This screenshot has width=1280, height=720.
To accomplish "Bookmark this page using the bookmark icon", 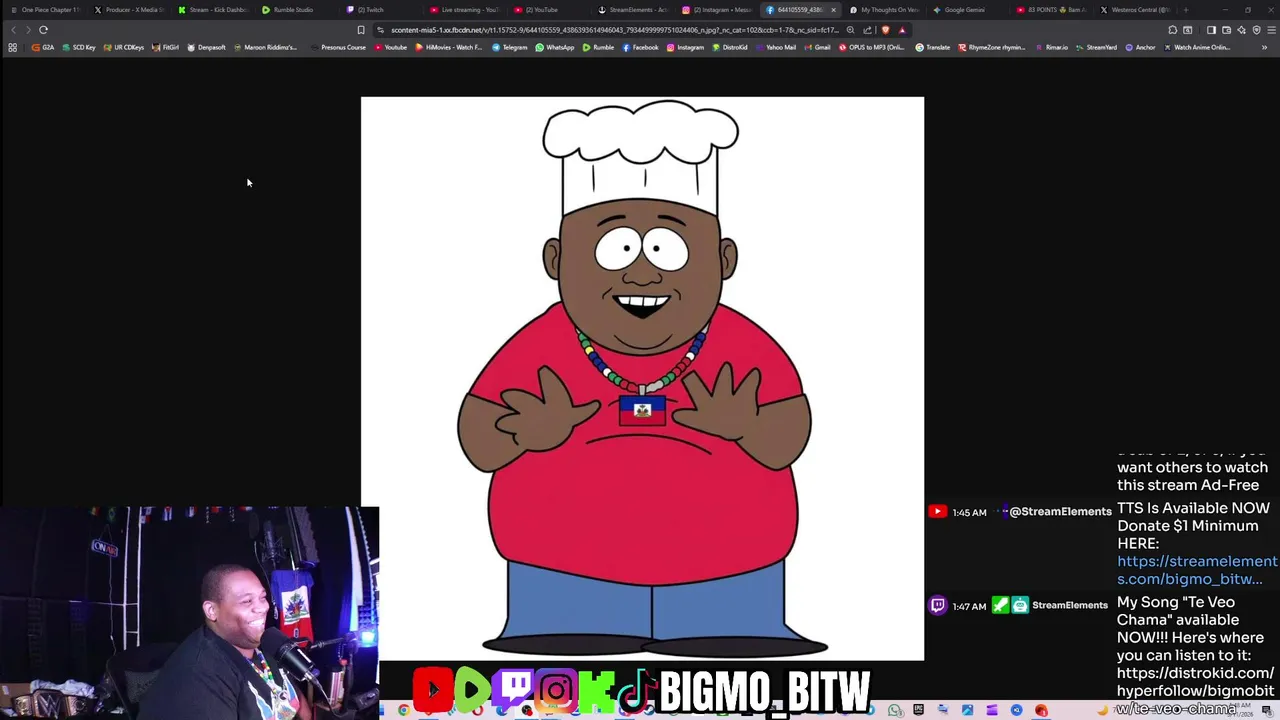I will point(361,30).
